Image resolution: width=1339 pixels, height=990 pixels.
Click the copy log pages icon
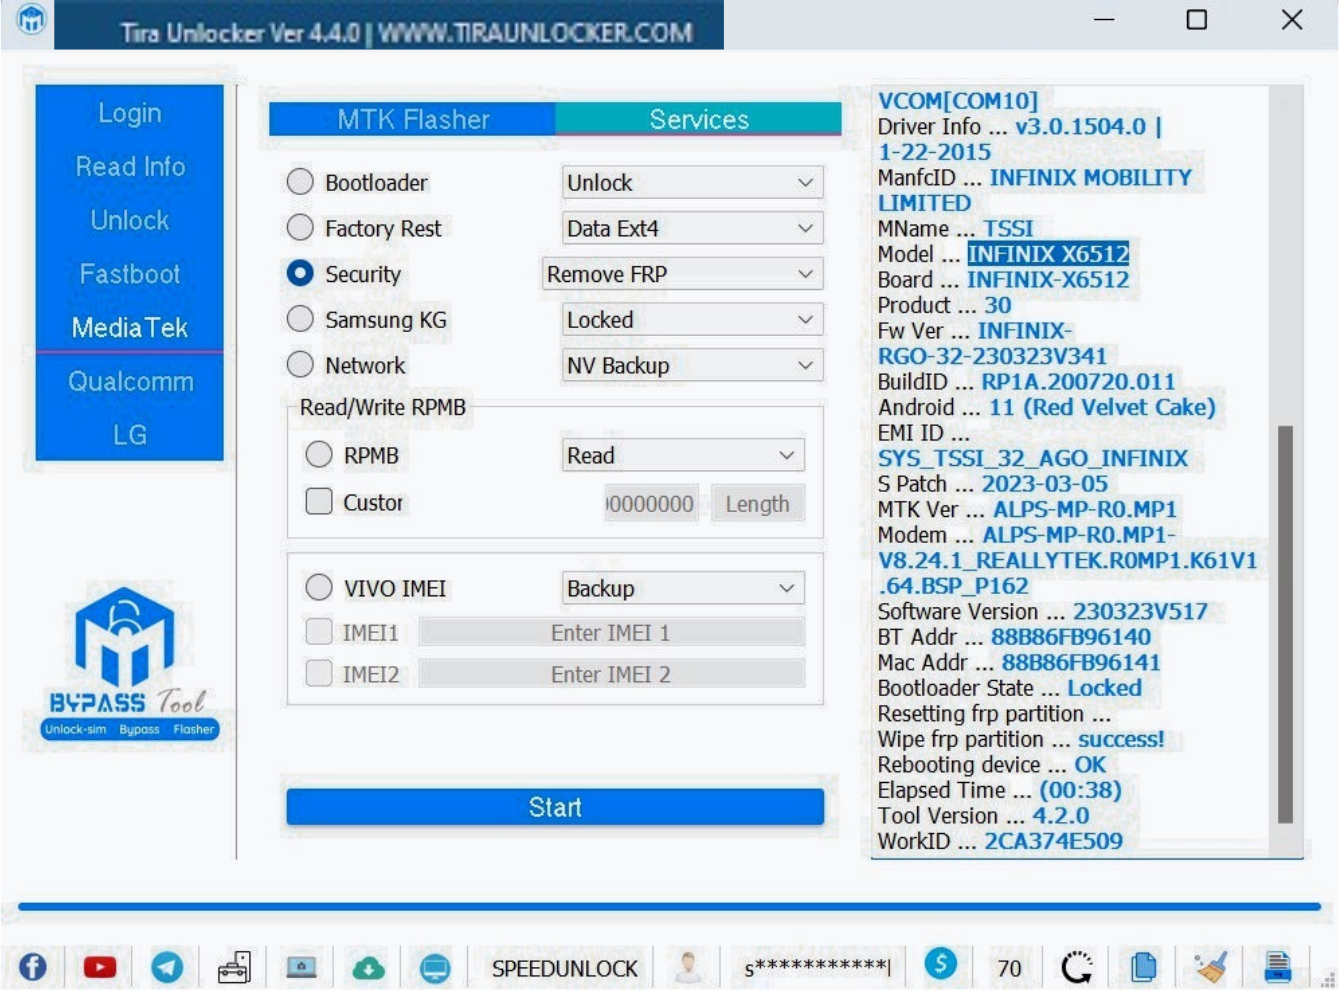[x=1144, y=967]
